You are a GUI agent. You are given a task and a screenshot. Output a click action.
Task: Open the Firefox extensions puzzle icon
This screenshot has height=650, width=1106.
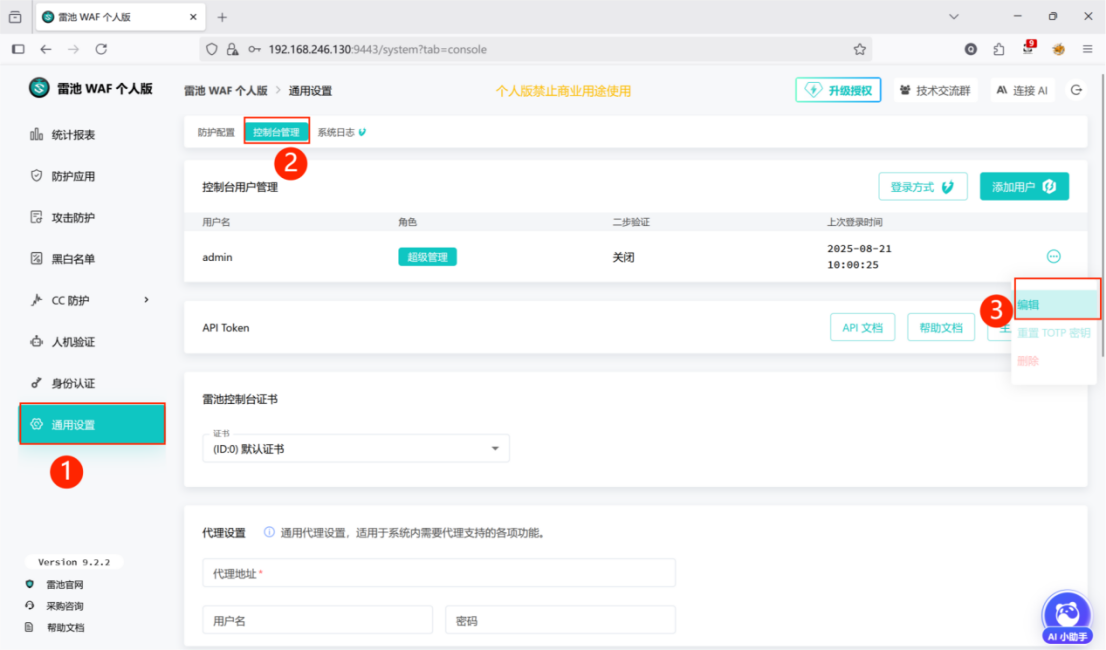(999, 49)
